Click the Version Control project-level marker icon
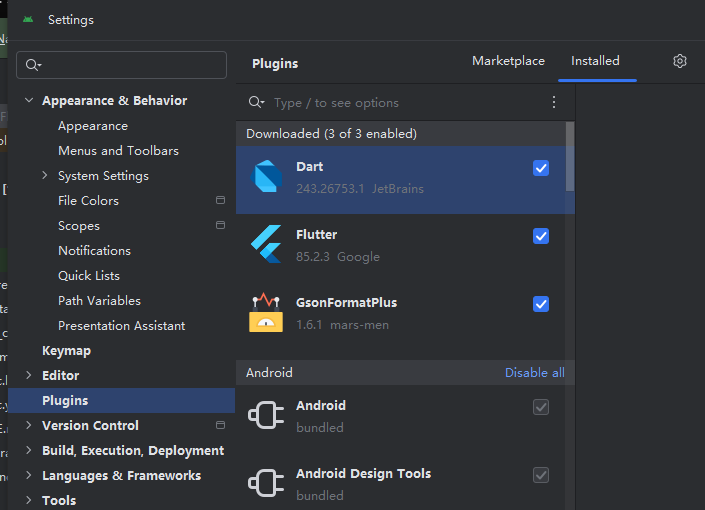The height and width of the screenshot is (510, 705). [x=220, y=425]
